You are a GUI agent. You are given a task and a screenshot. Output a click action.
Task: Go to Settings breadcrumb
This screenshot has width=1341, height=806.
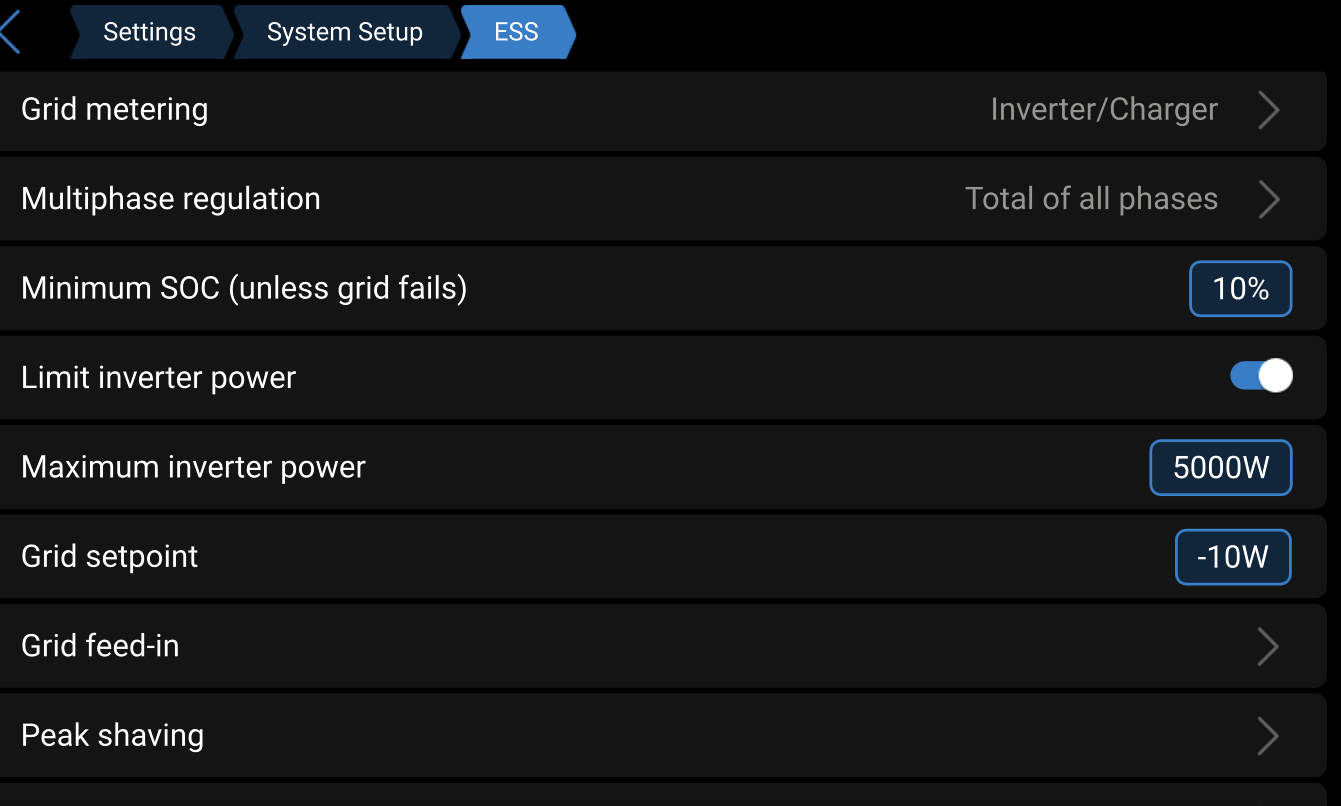[149, 32]
